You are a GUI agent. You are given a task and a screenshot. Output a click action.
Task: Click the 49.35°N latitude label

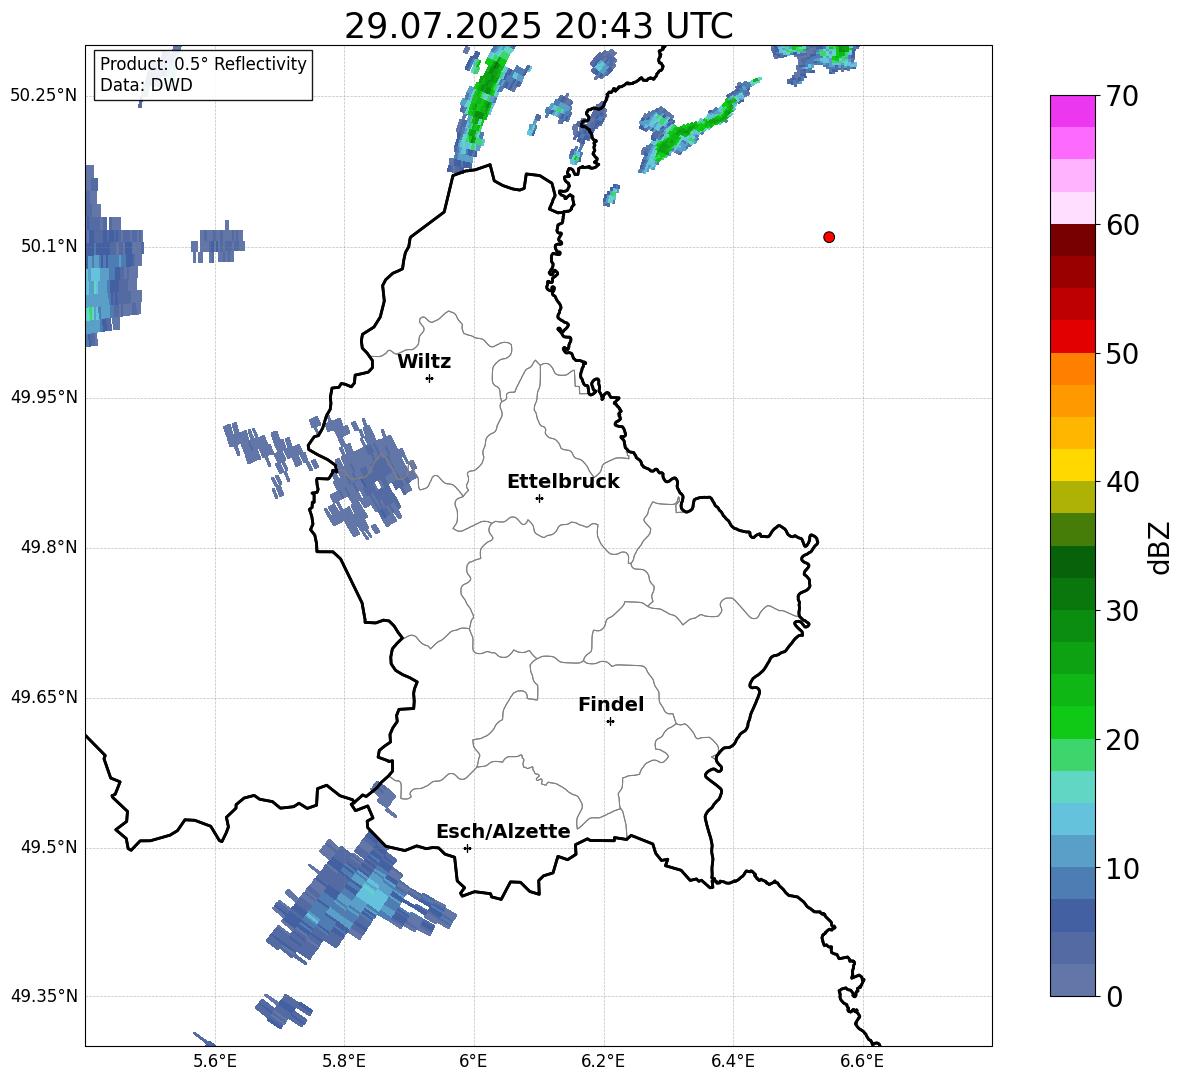[44, 996]
